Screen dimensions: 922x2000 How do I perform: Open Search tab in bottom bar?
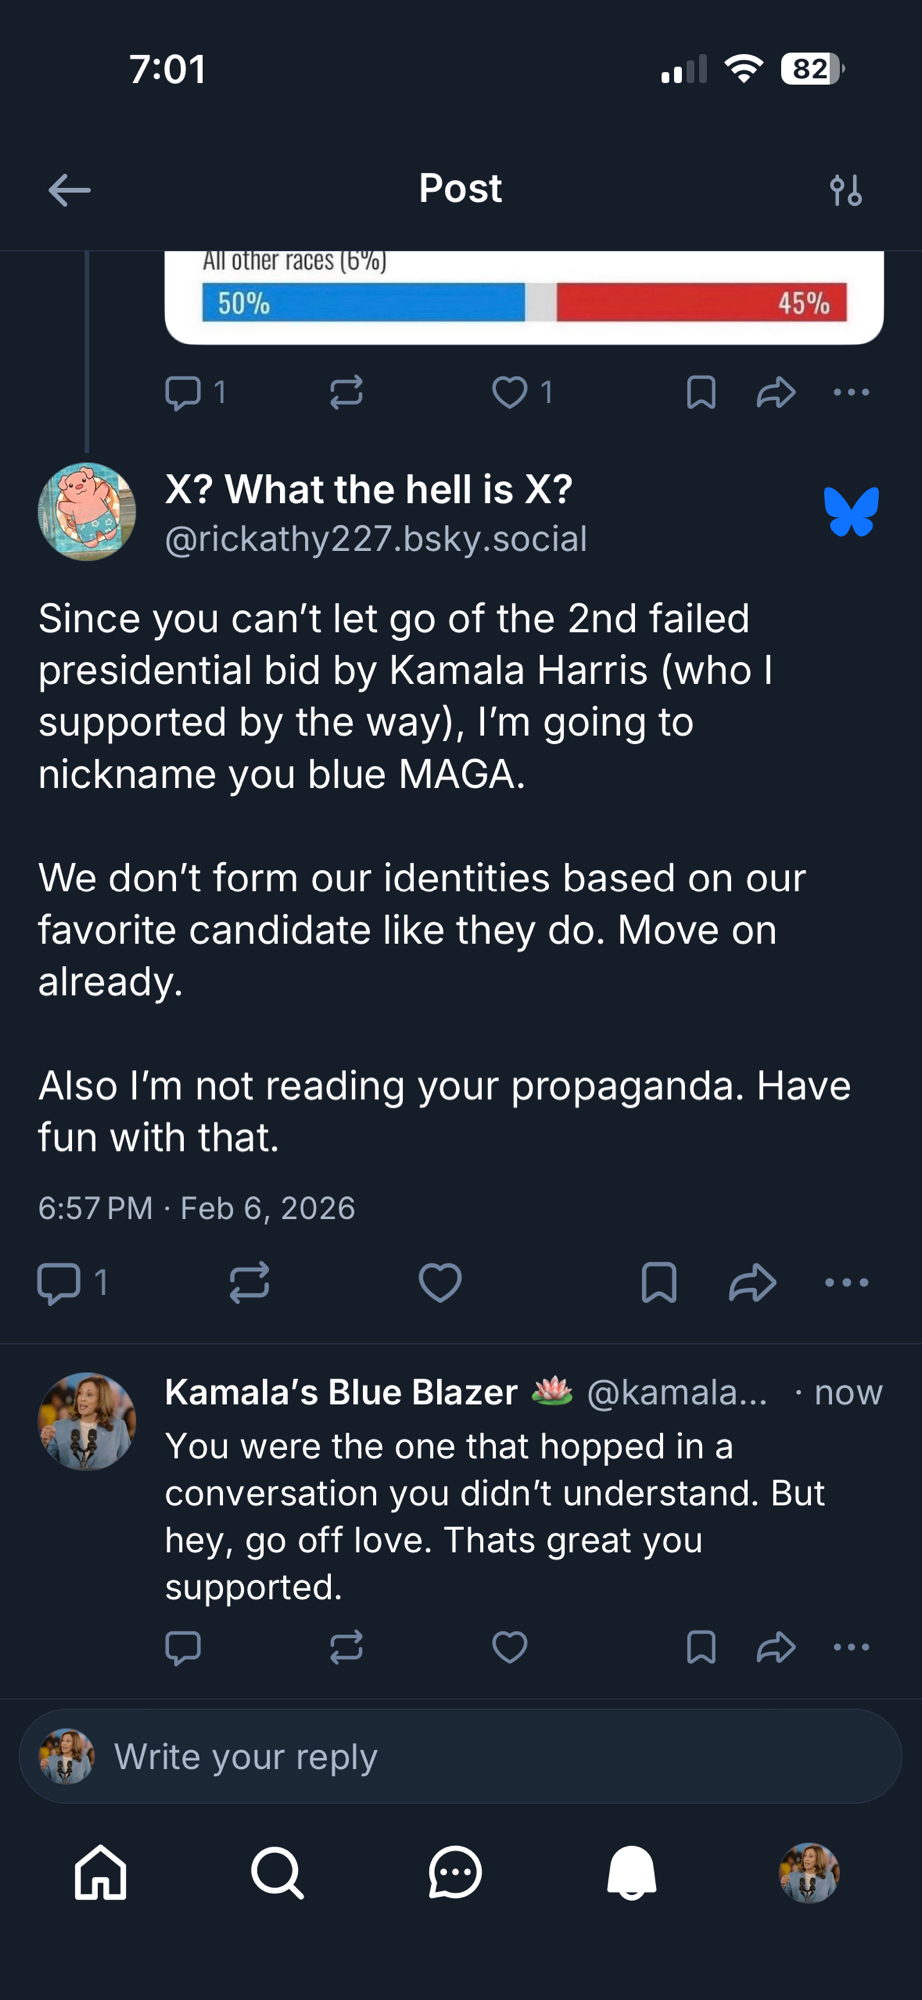tap(277, 1872)
